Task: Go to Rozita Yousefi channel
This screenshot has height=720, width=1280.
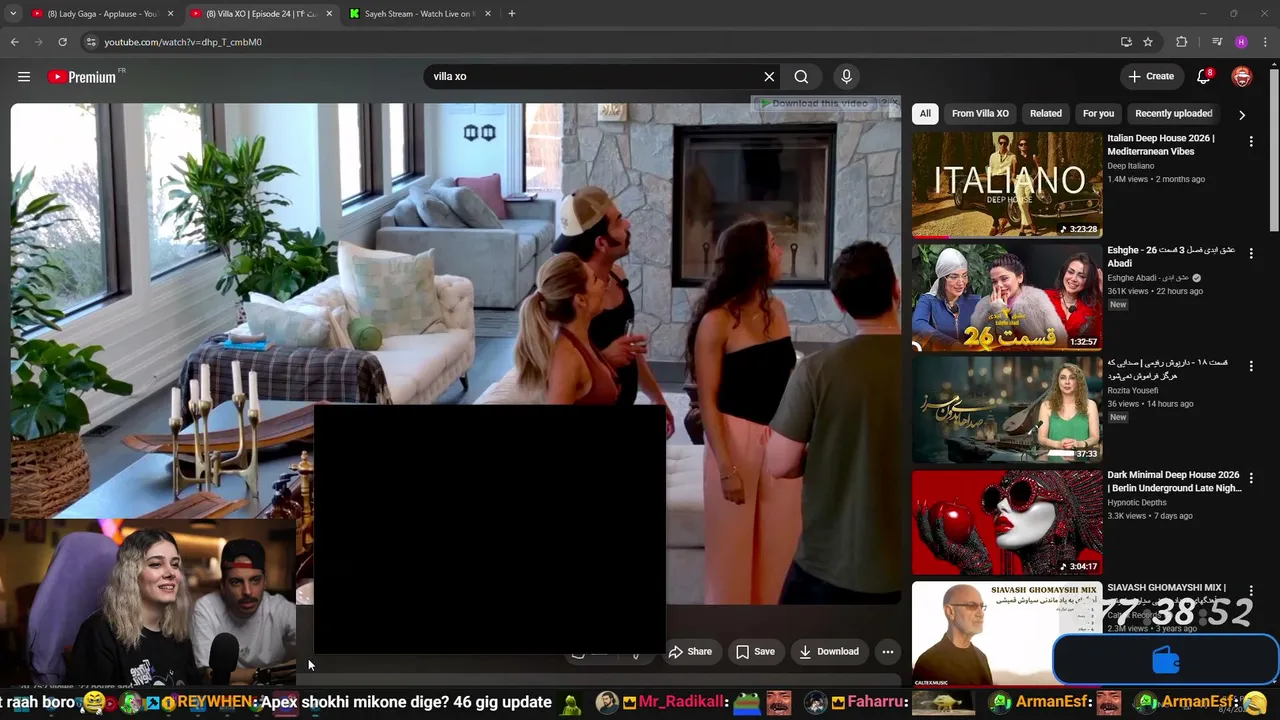Action: click(x=1131, y=391)
